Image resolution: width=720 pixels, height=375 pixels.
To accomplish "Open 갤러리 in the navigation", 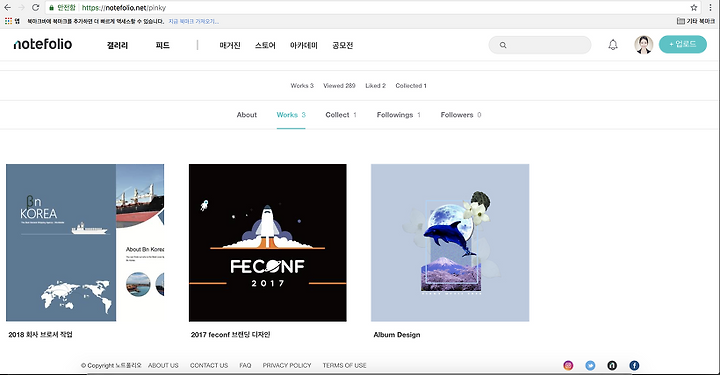I will point(117,45).
